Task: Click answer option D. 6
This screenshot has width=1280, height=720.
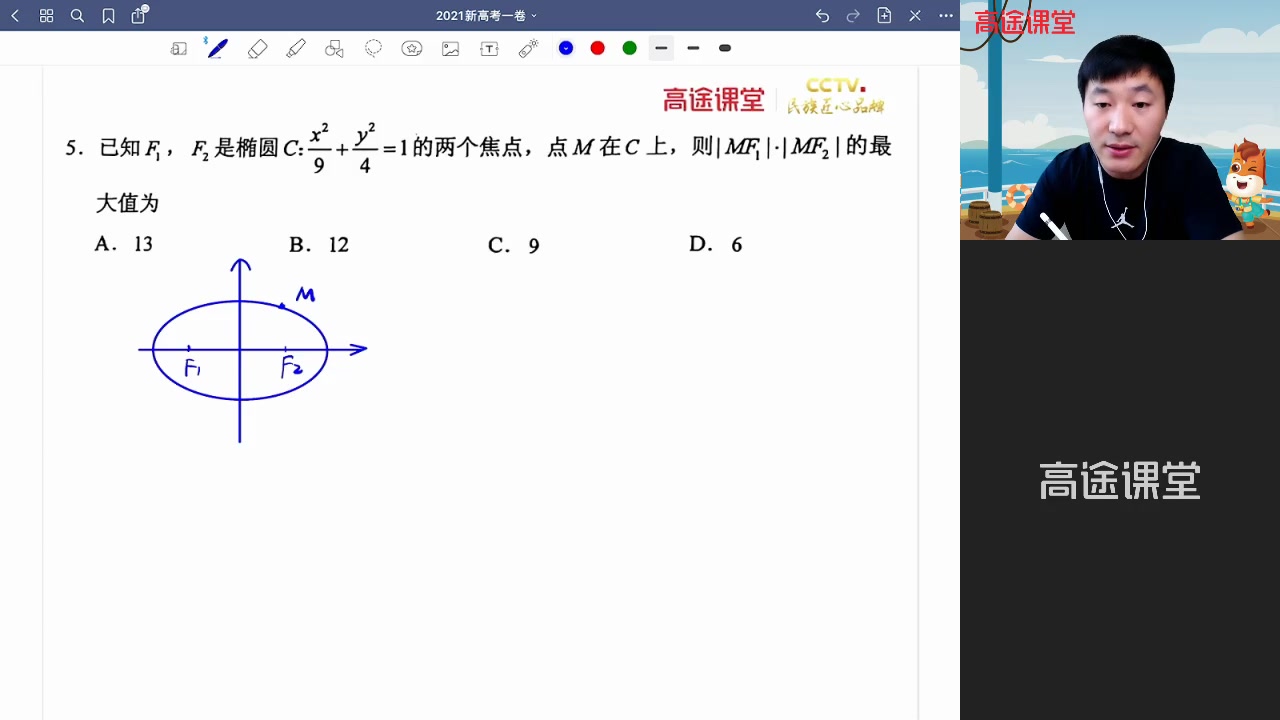Action: (x=716, y=245)
